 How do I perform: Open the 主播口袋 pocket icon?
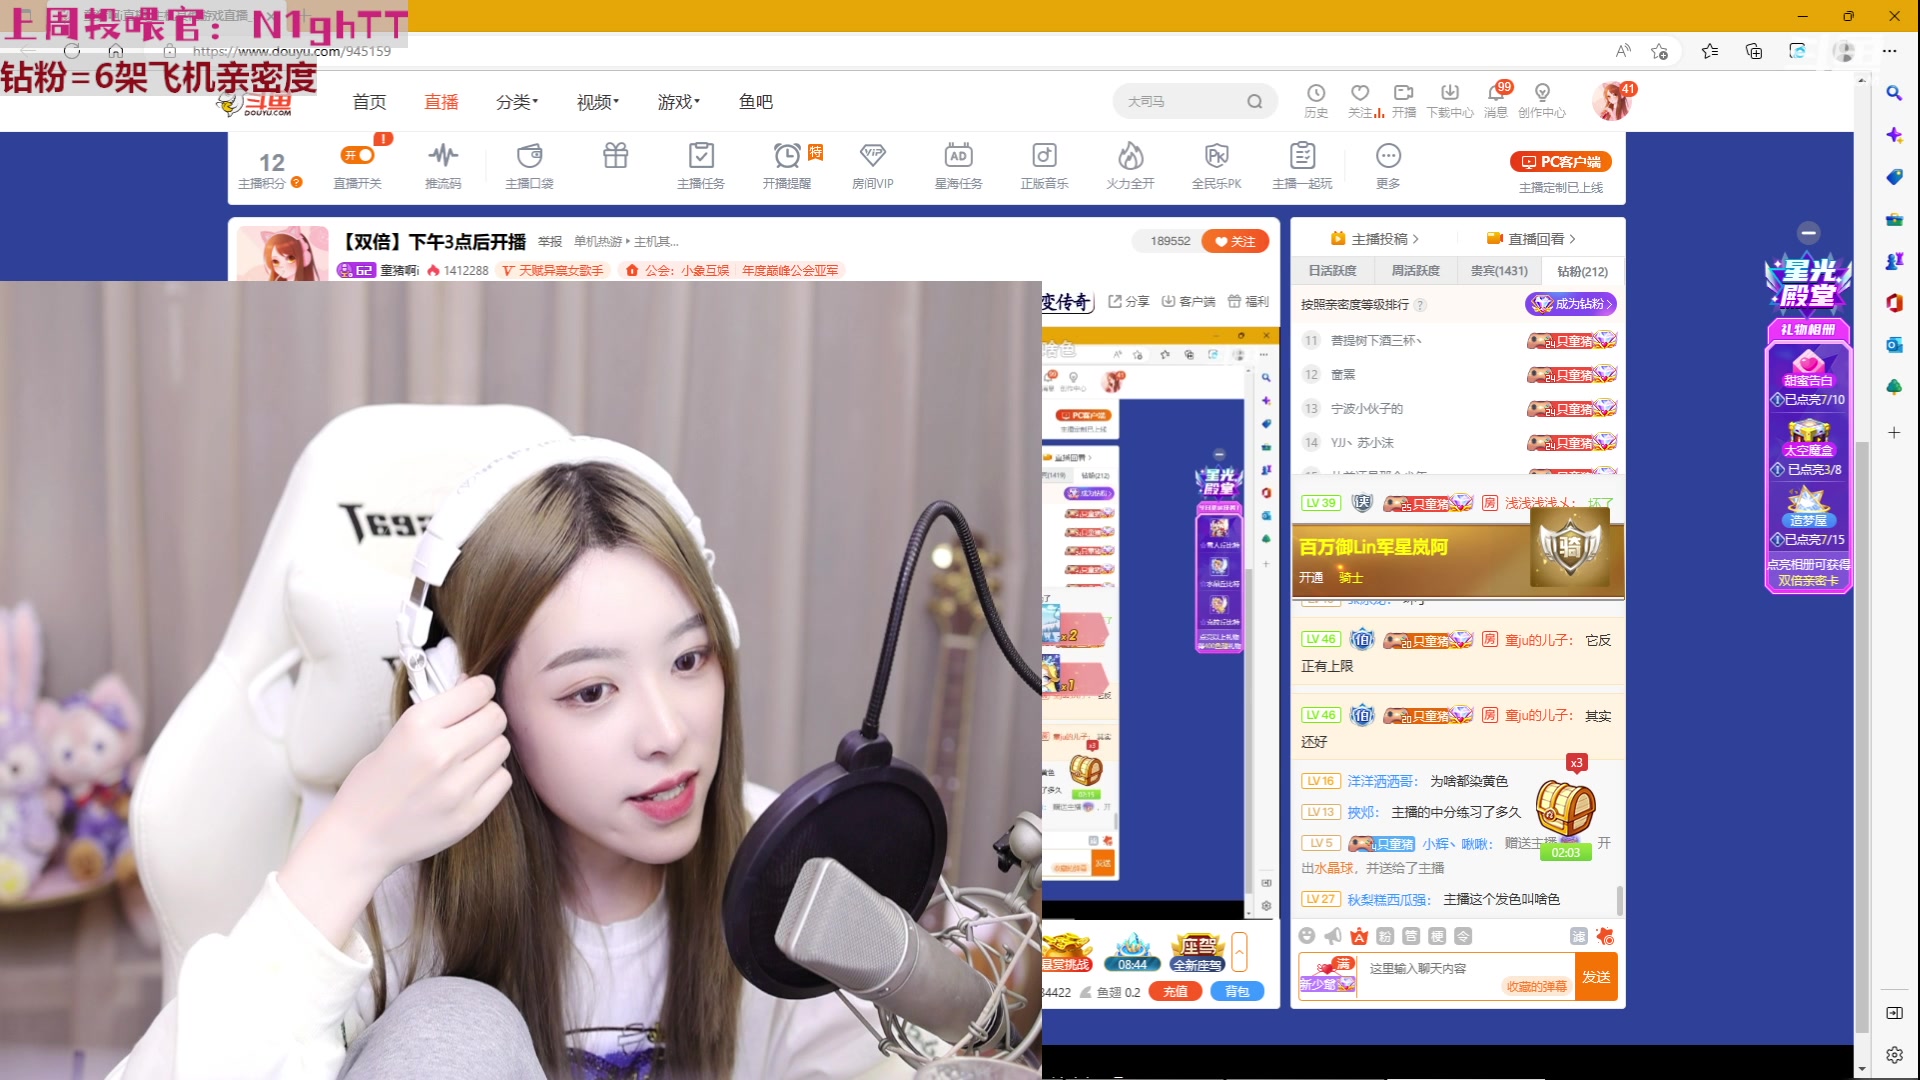529,165
